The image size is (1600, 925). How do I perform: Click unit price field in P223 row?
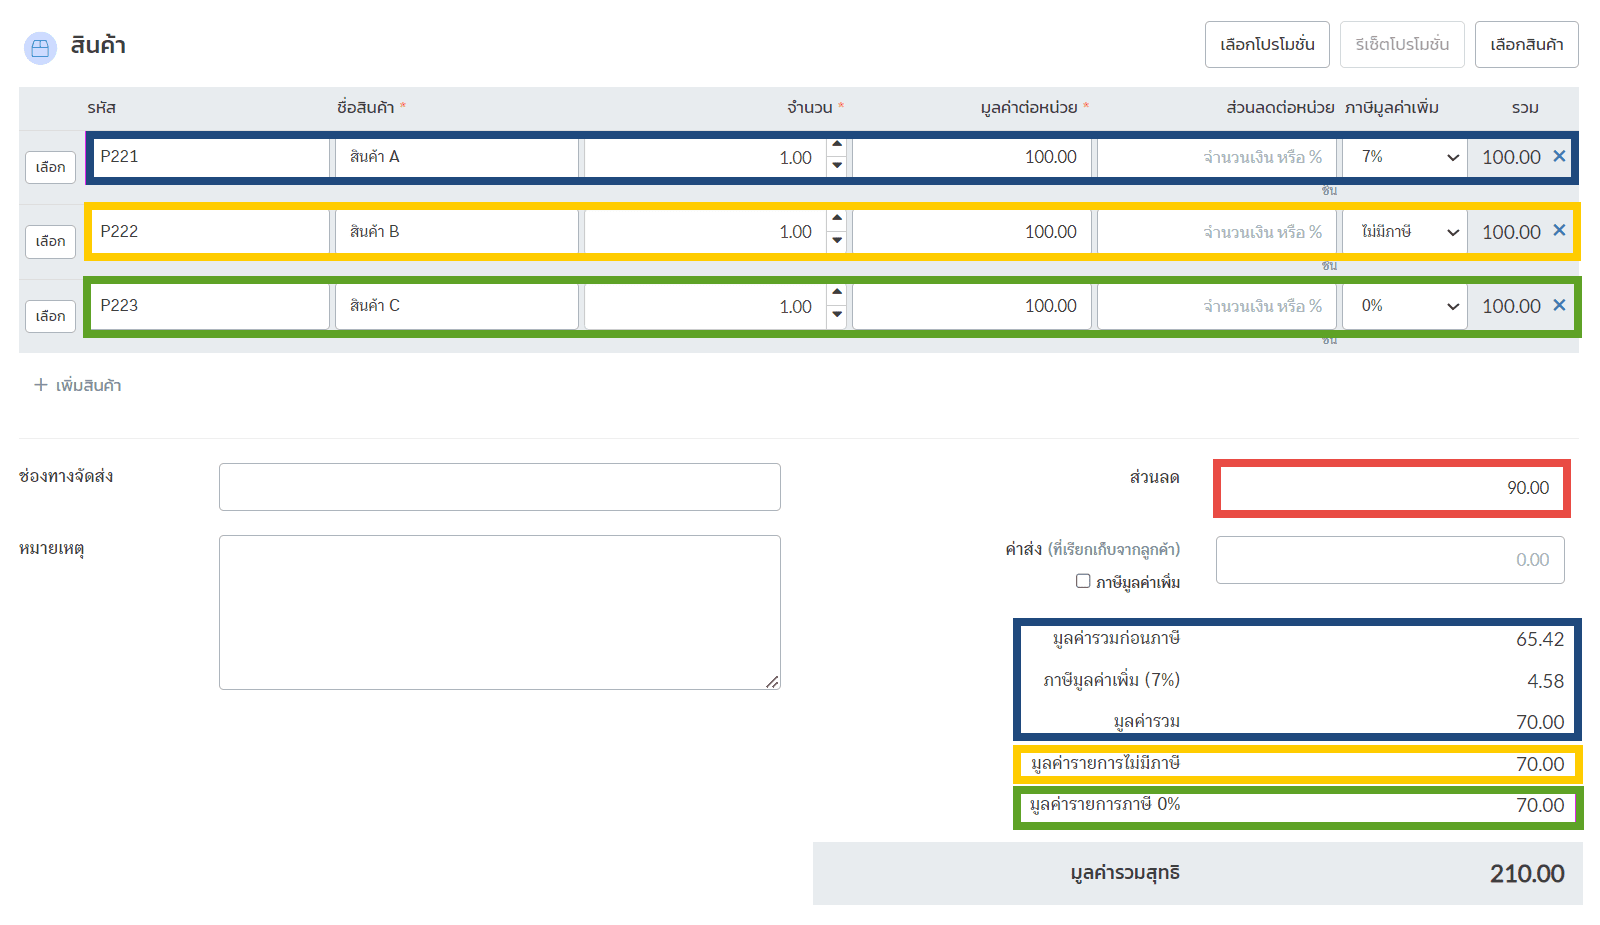click(972, 306)
